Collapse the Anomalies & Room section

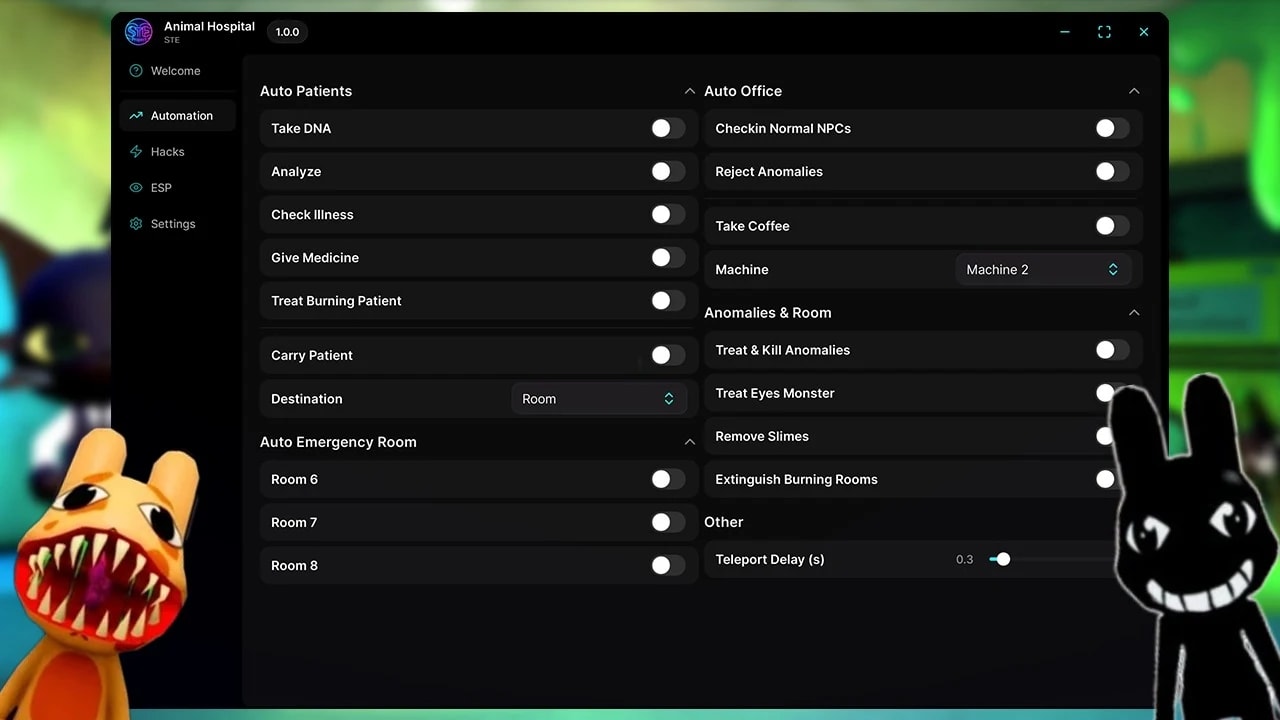(x=1134, y=313)
